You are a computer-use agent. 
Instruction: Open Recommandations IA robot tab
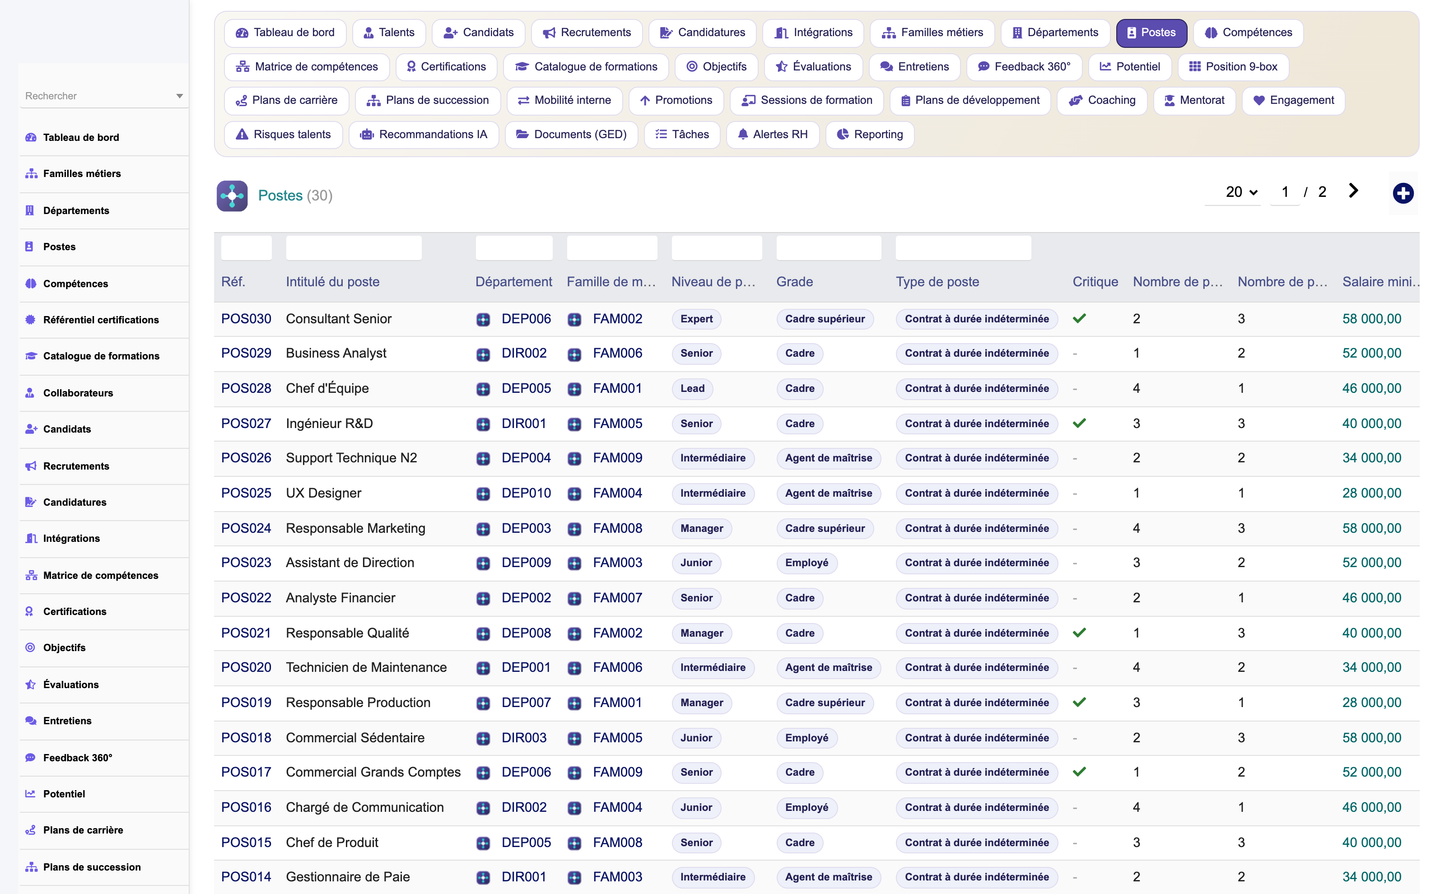424,134
